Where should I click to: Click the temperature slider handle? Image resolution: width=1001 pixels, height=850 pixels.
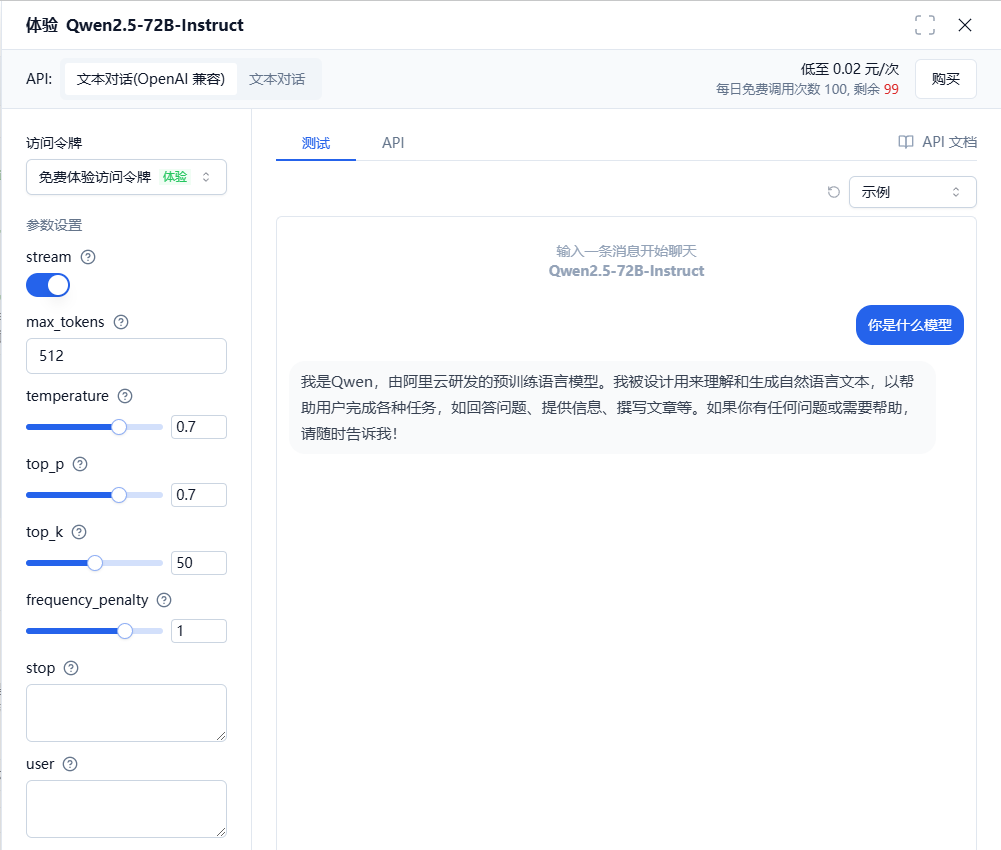pyautogui.click(x=119, y=427)
